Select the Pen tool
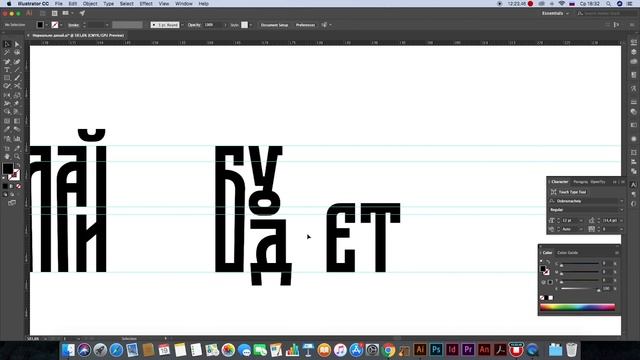 (x=7, y=62)
